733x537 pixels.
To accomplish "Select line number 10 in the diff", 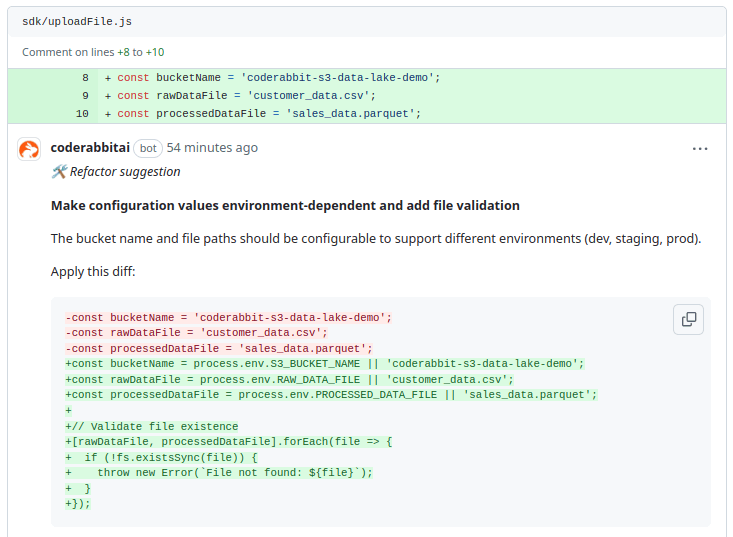I will [x=82, y=113].
